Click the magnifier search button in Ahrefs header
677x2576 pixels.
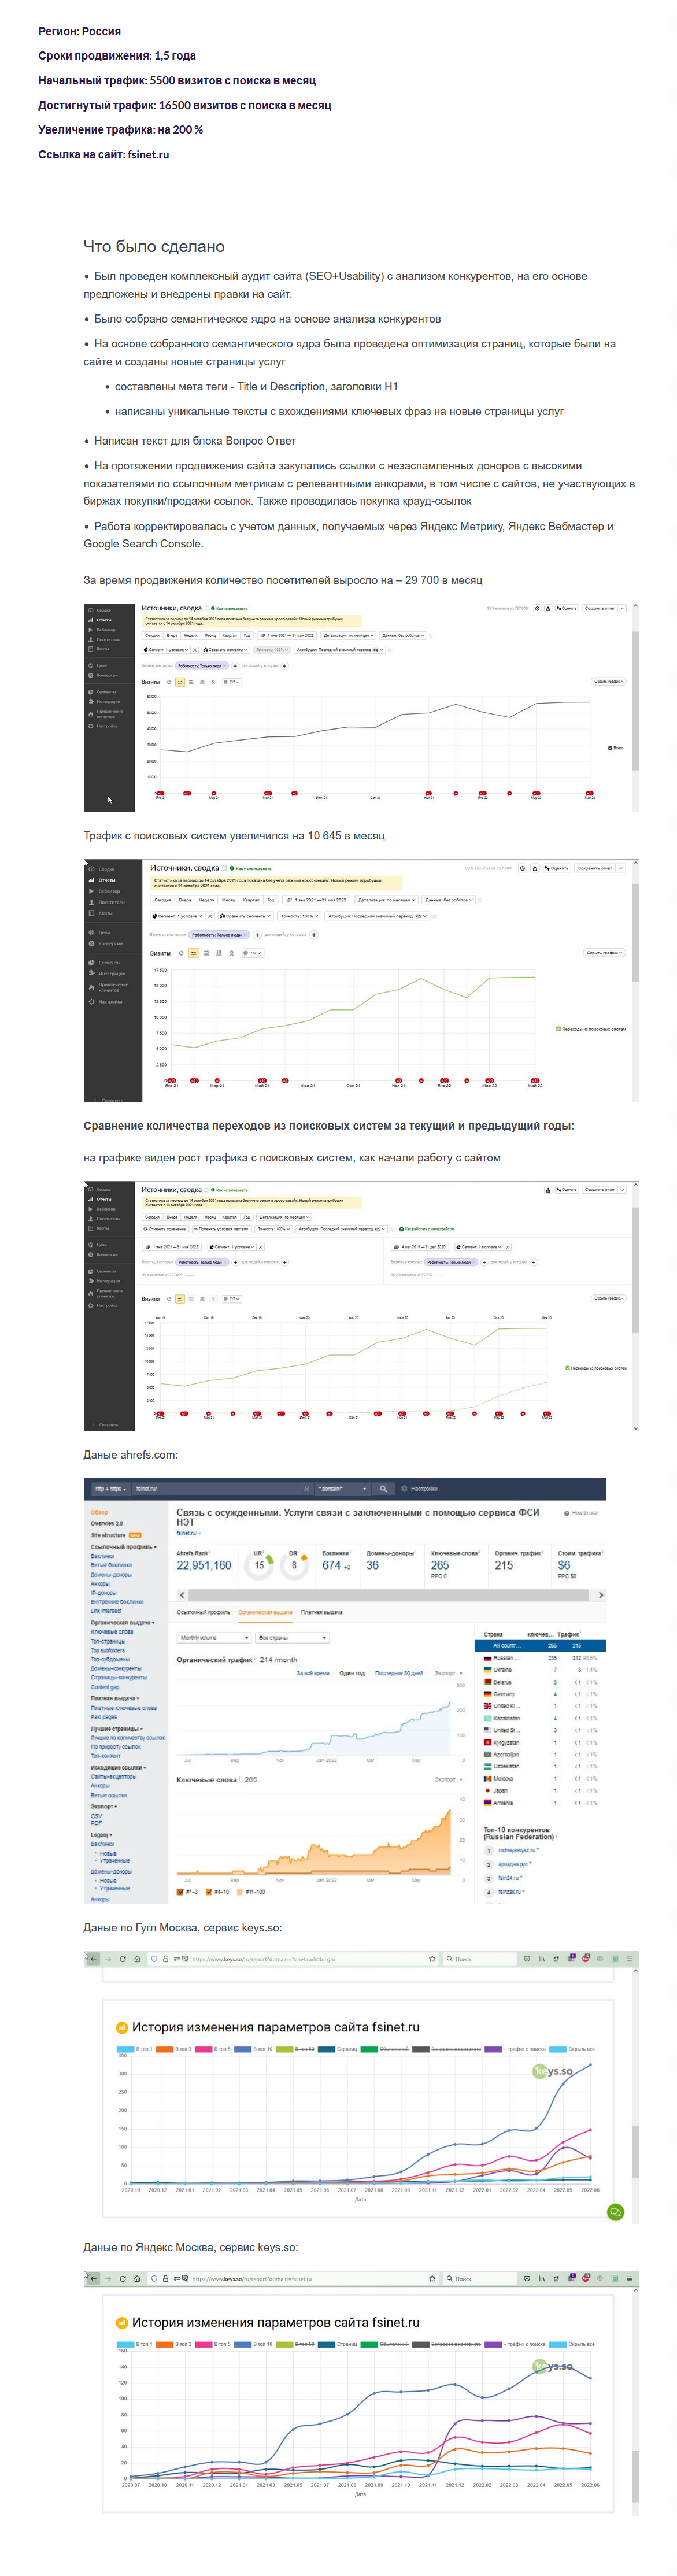(383, 1488)
